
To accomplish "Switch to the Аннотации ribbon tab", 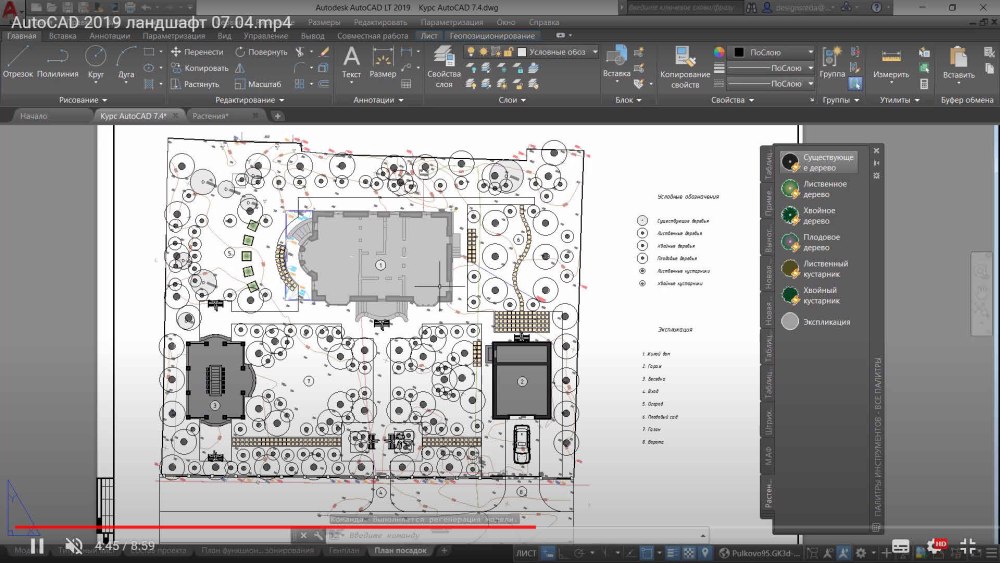I will click(x=109, y=36).
